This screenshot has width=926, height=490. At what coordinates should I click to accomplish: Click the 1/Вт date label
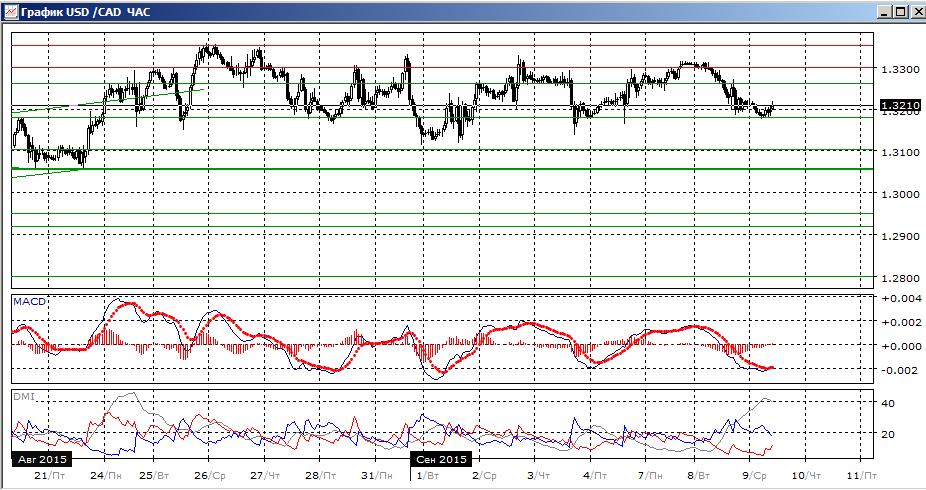(429, 475)
